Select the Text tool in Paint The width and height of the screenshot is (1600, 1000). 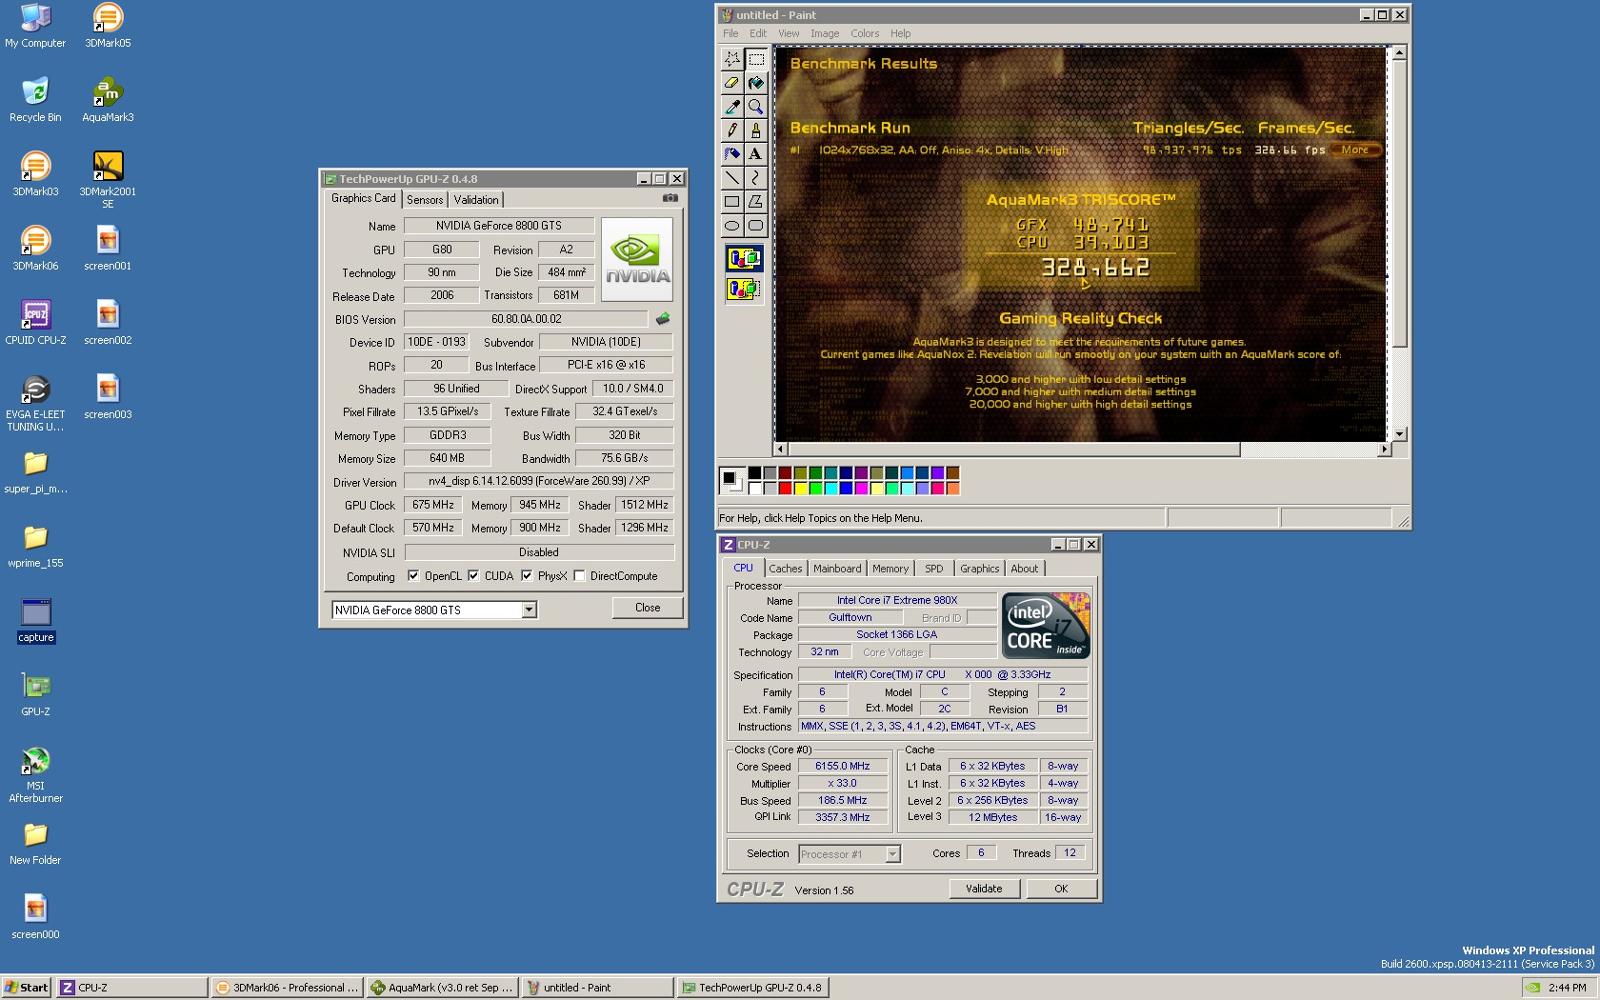point(756,154)
